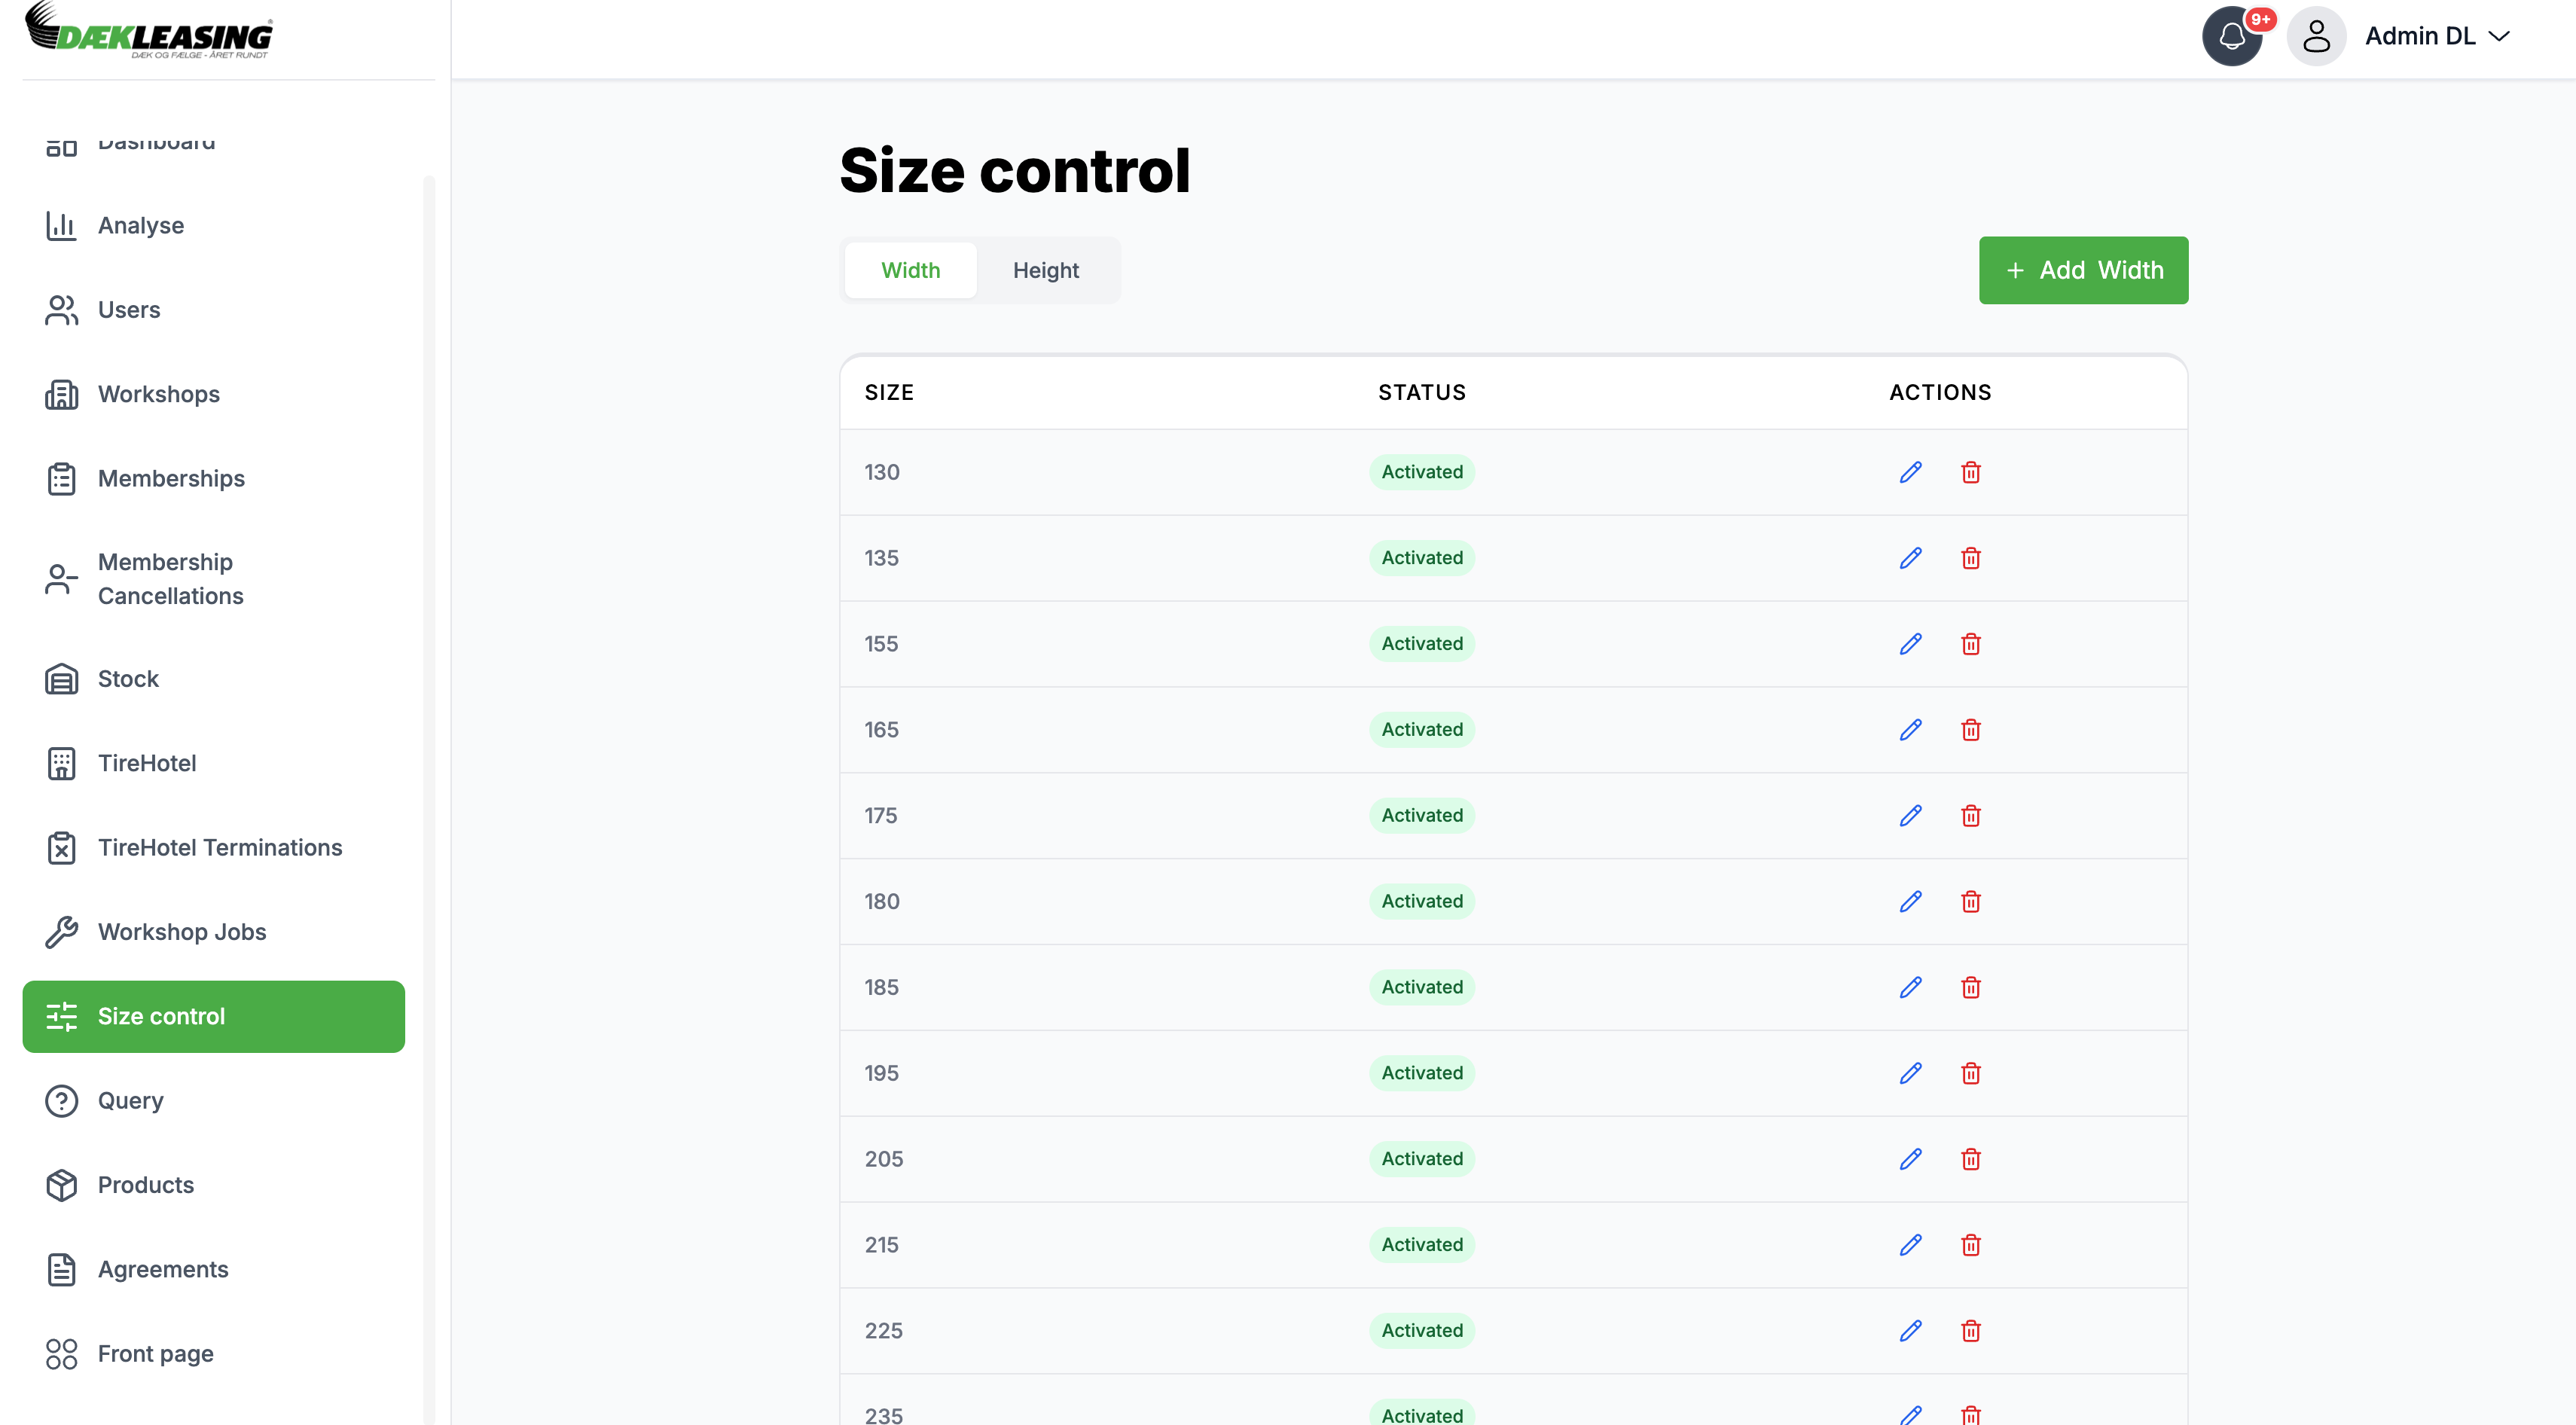2576x1425 pixels.
Task: Click the Activated badge for size 185
Action: [x=1422, y=987]
